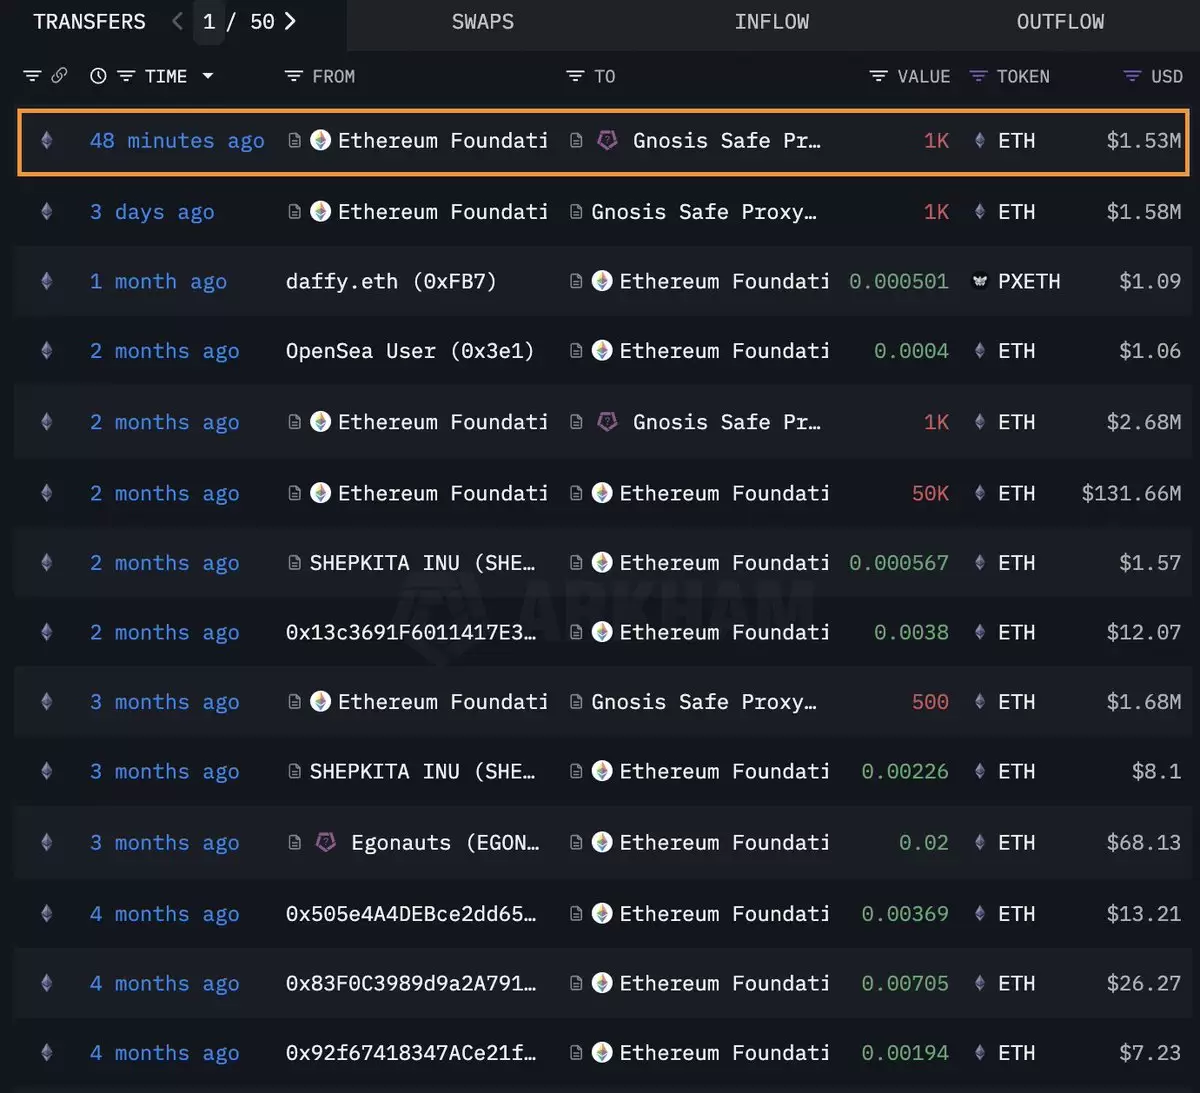Open address 0x13c3691F6011417E3…
Viewport: 1200px width, 1093px height.
coord(411,632)
